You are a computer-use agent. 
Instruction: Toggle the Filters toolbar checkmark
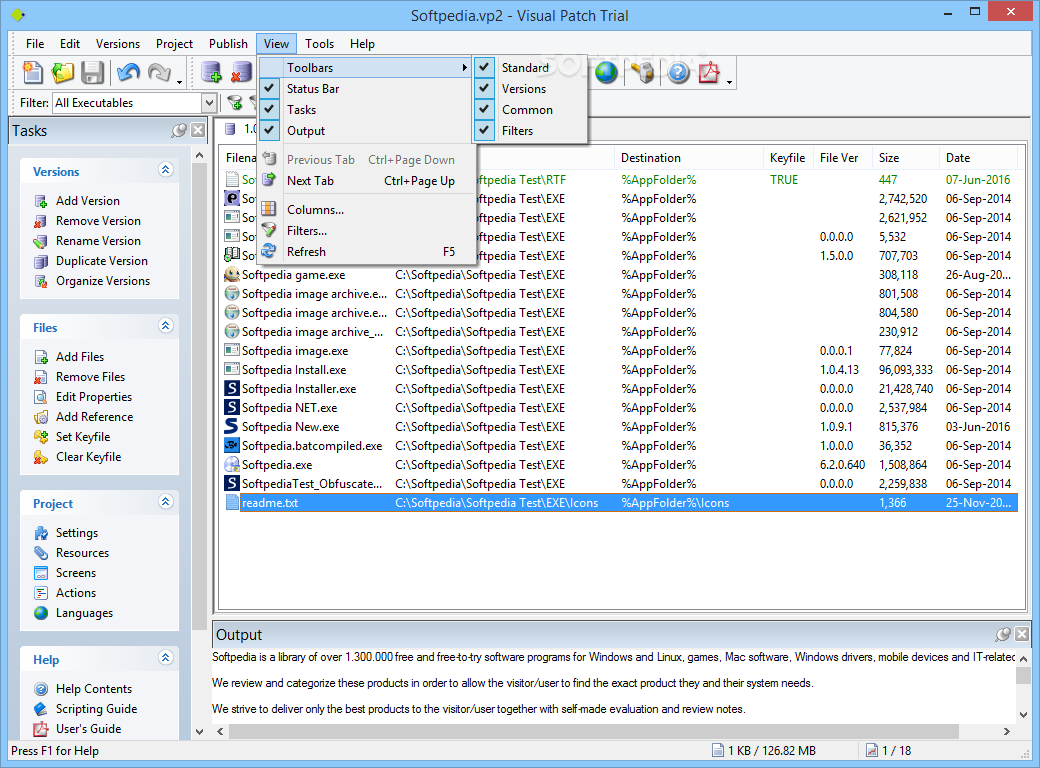485,131
